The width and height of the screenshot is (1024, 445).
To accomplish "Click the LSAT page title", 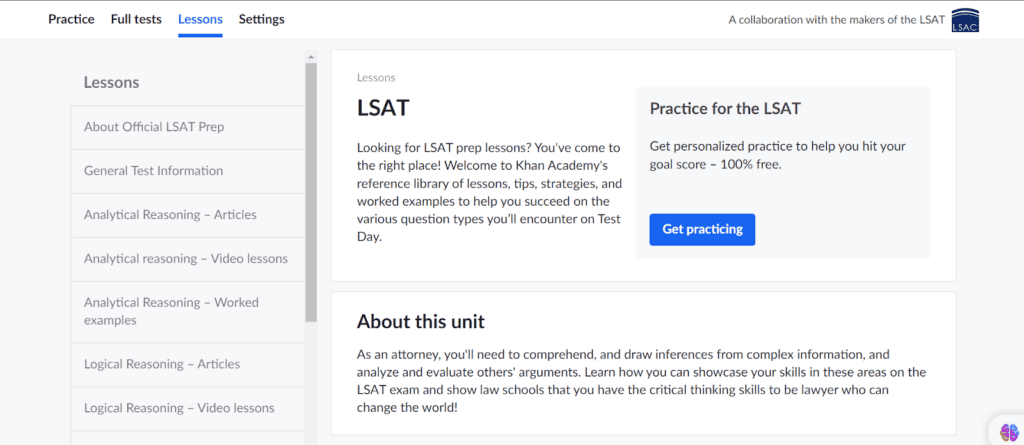I will click(383, 108).
